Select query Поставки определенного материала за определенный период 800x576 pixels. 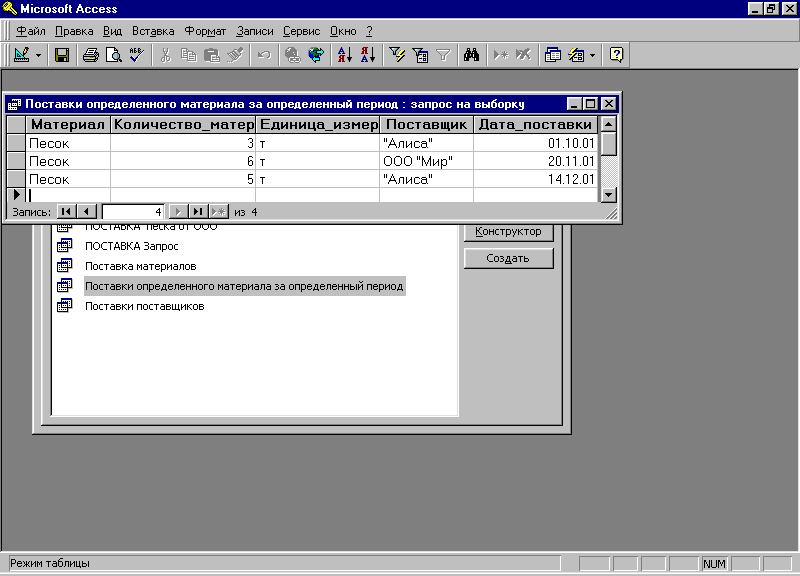coord(244,286)
